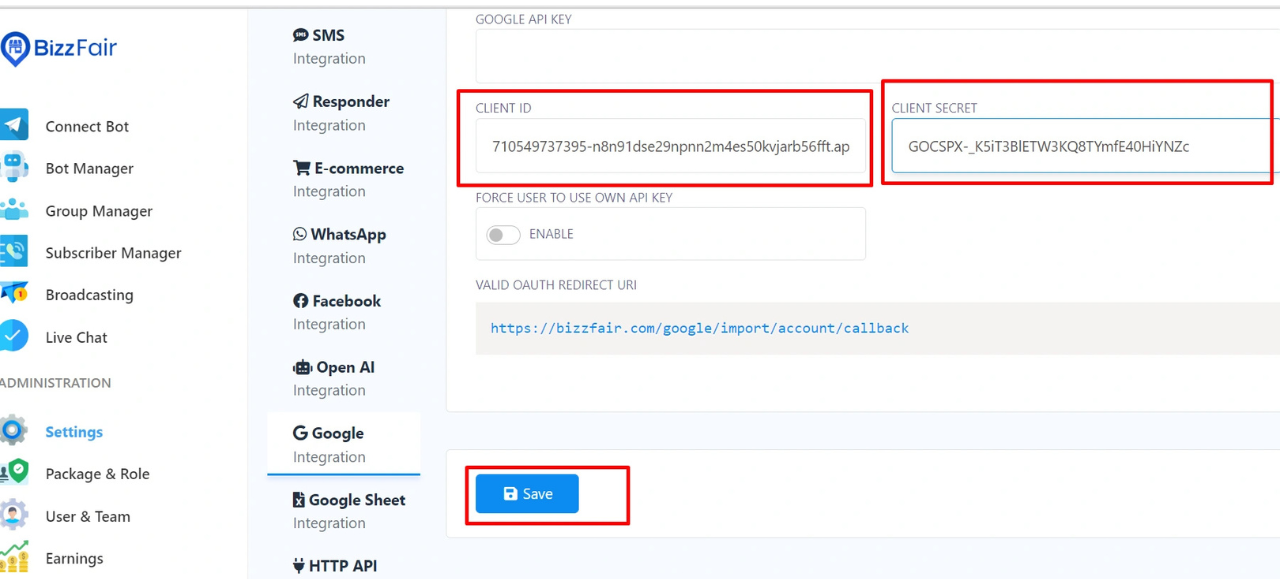Switch to SMS Integration tab
Screen dimensions: 1280x585
(343, 46)
